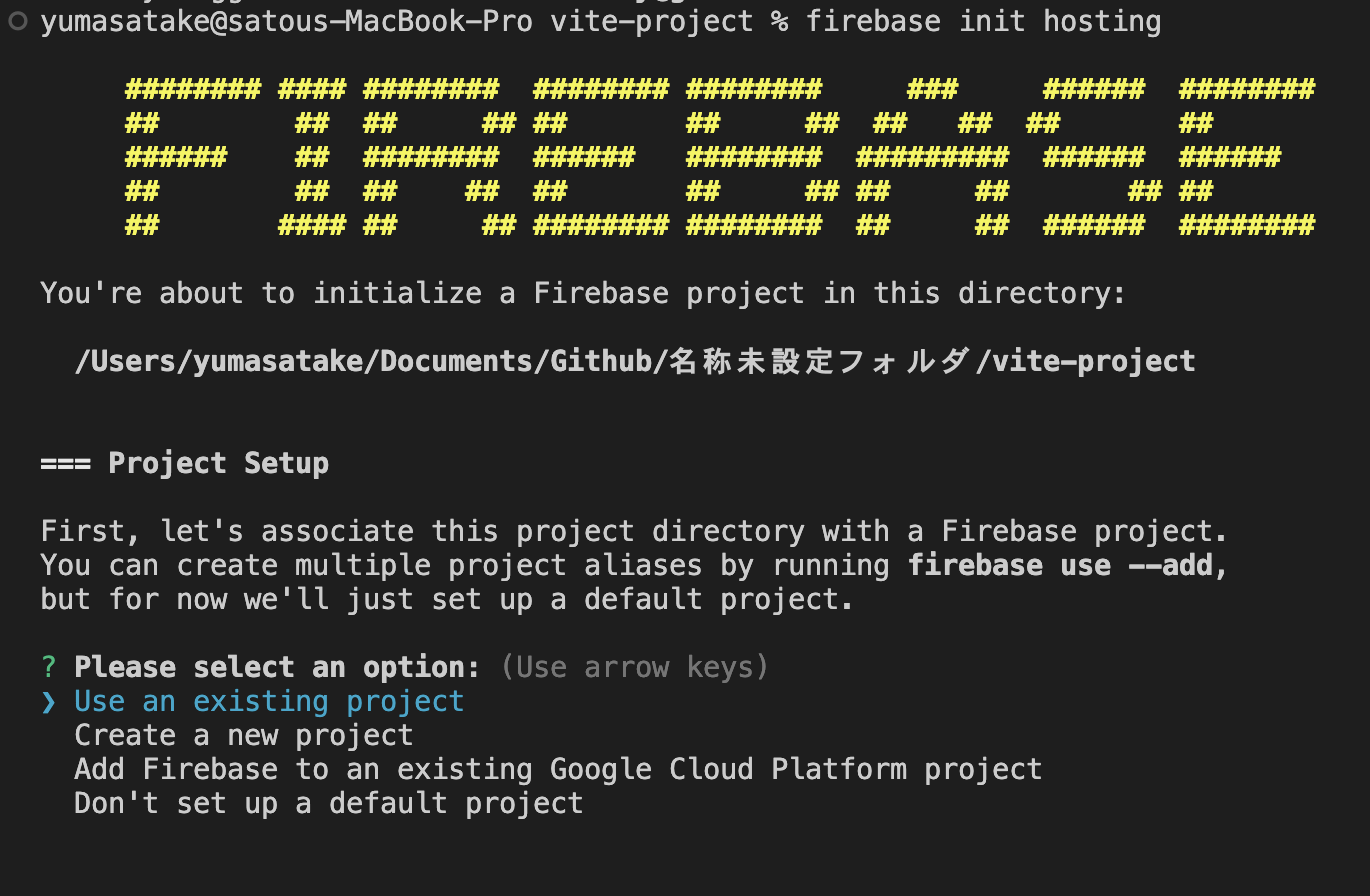
Task: Pick "Add Firebase to an existing Google Cloud Platform project"
Action: 558,770
